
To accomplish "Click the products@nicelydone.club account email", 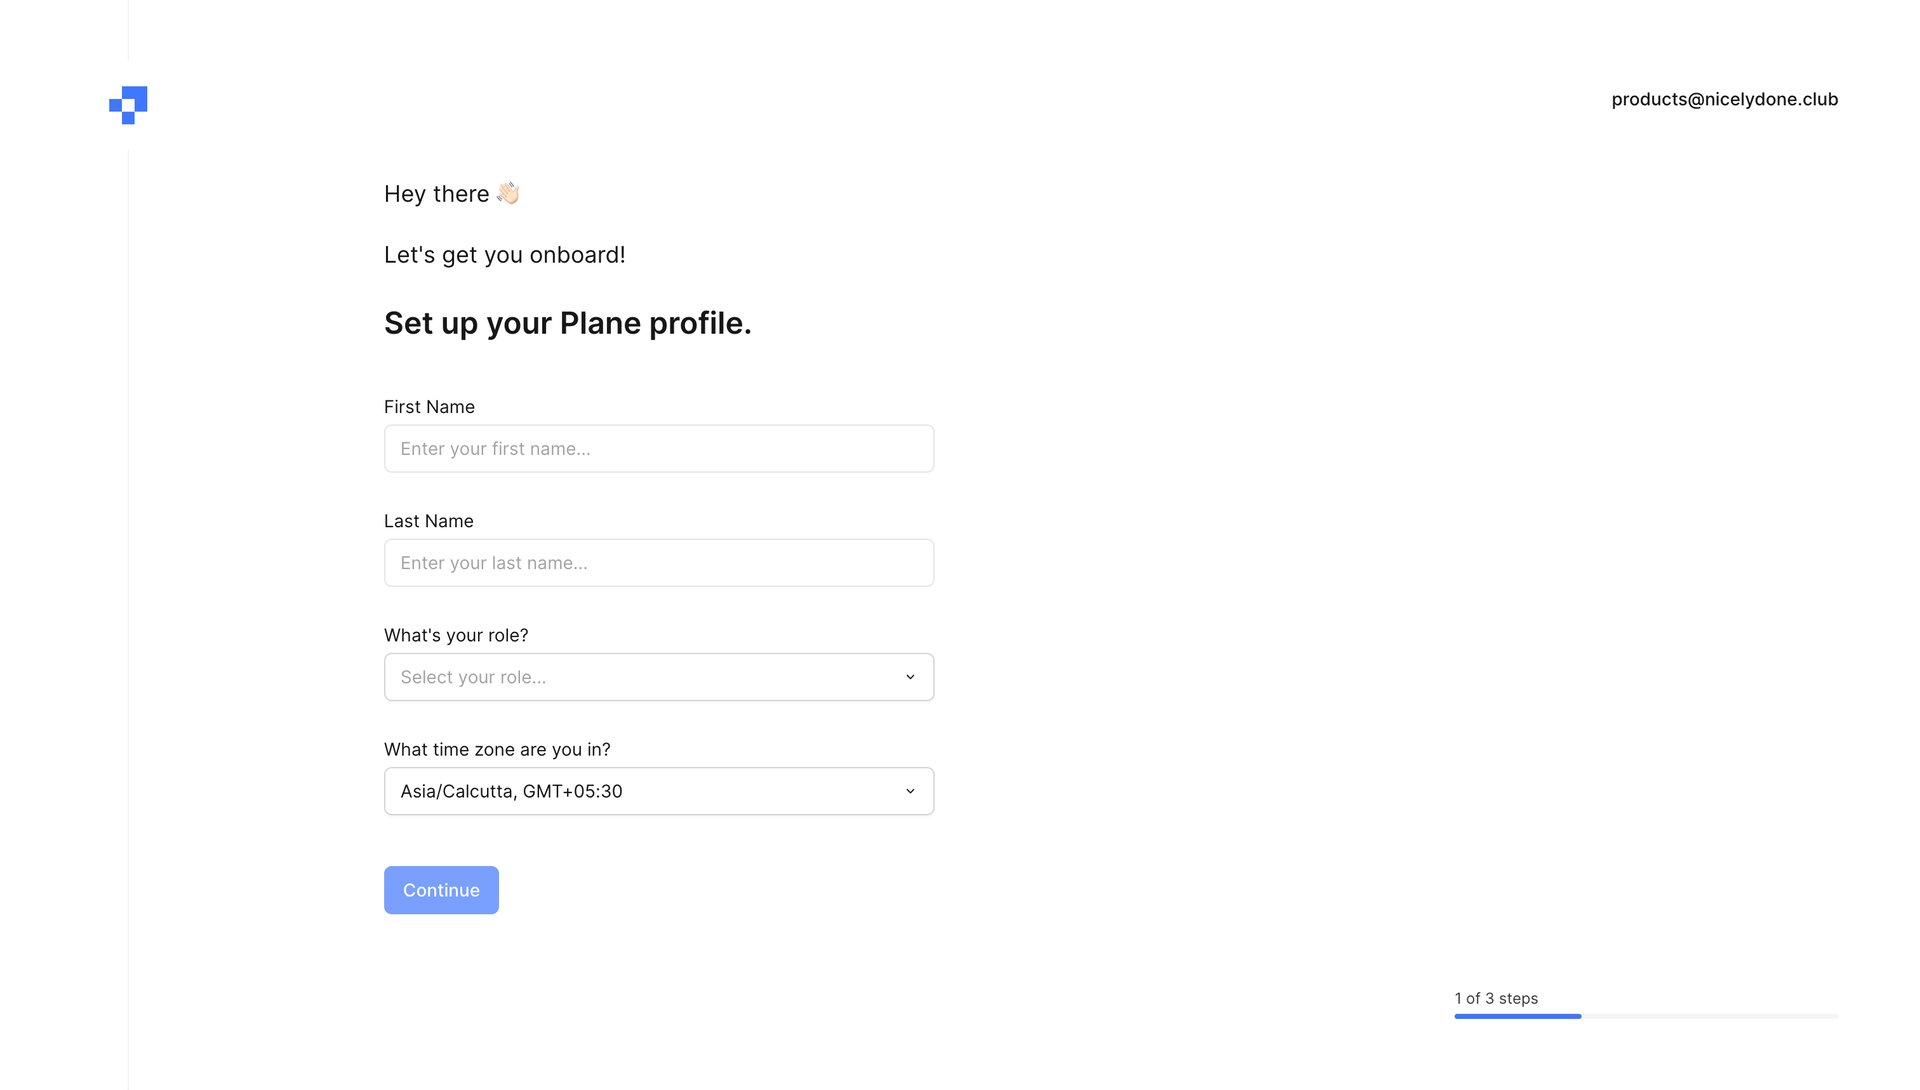I will coord(1724,99).
